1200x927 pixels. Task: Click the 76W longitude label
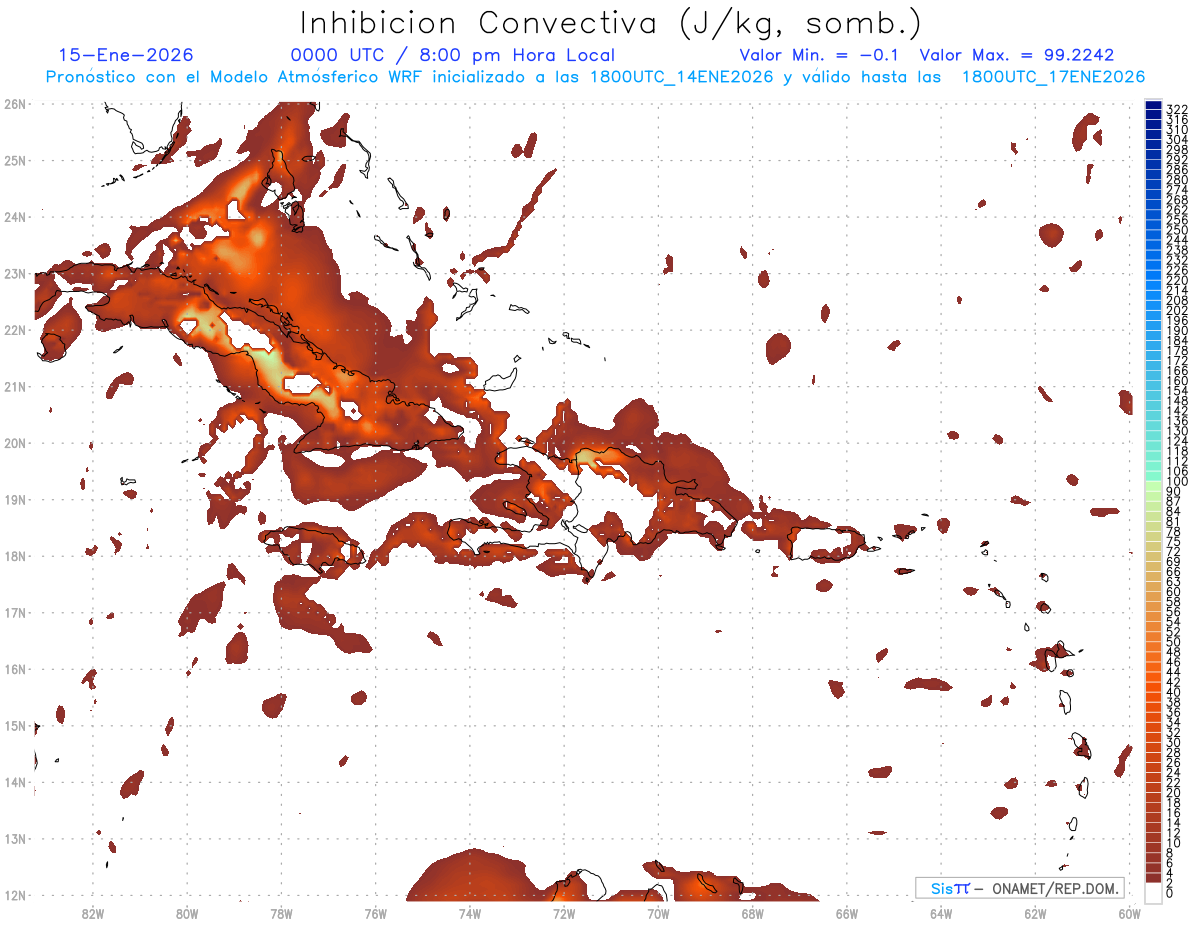[376, 913]
